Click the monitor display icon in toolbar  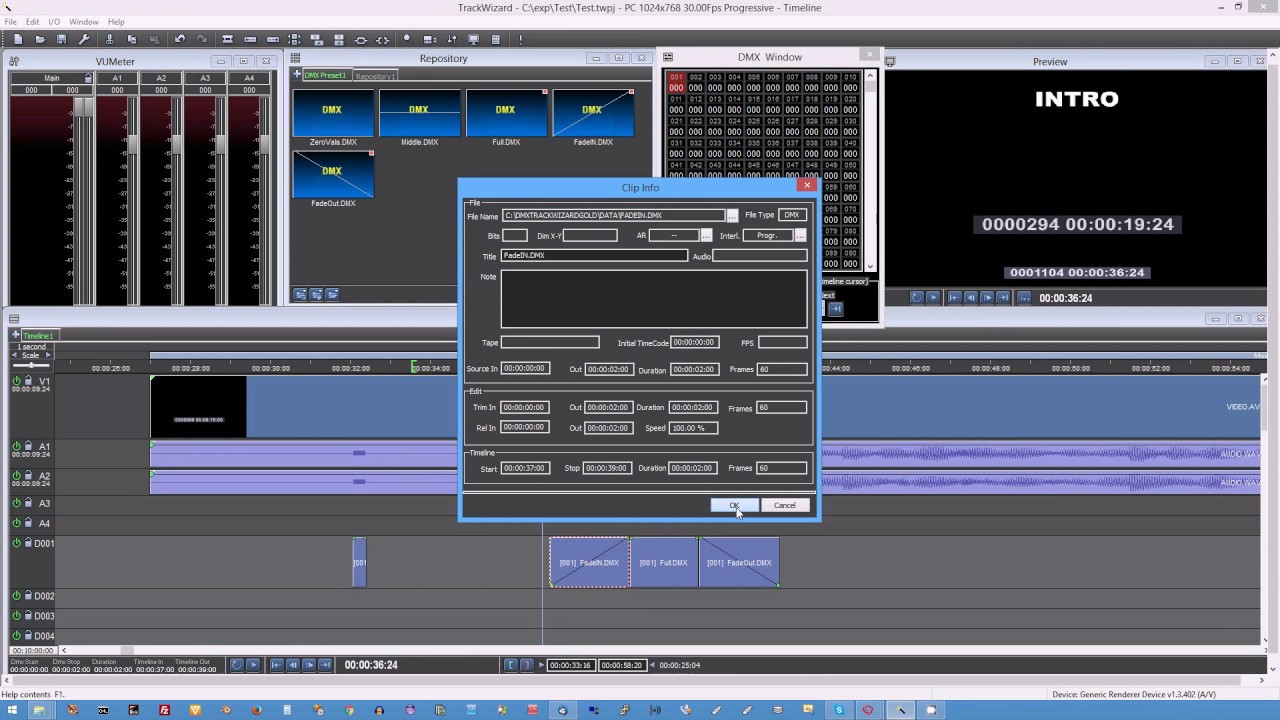tap(473, 39)
